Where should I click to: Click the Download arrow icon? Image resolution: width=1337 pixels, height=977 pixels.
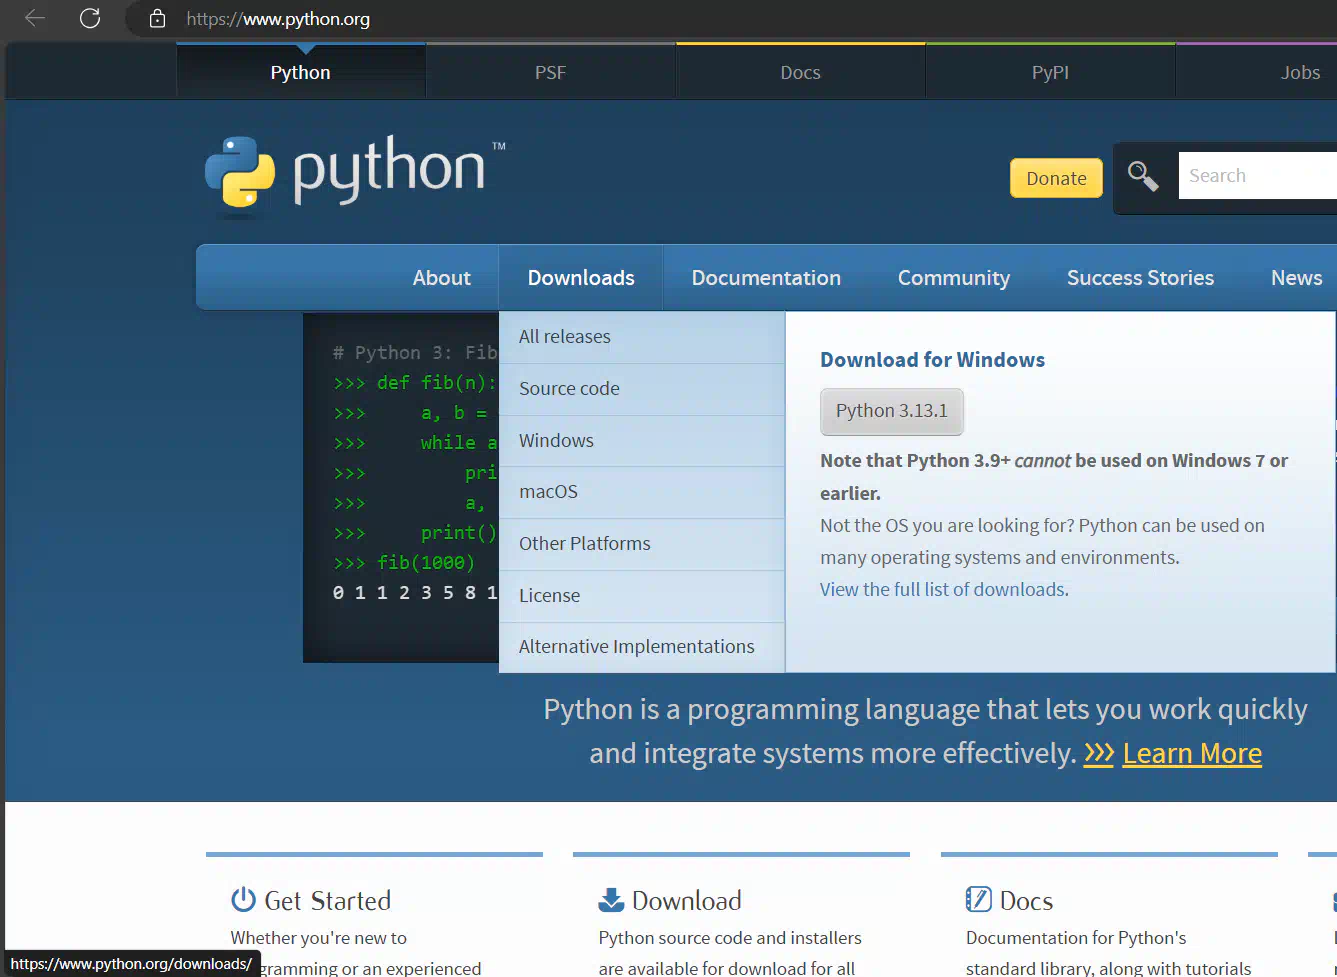611,899
